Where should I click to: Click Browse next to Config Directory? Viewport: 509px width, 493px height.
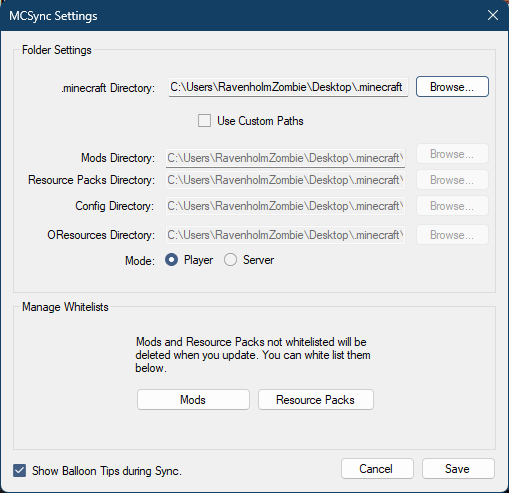pos(452,206)
